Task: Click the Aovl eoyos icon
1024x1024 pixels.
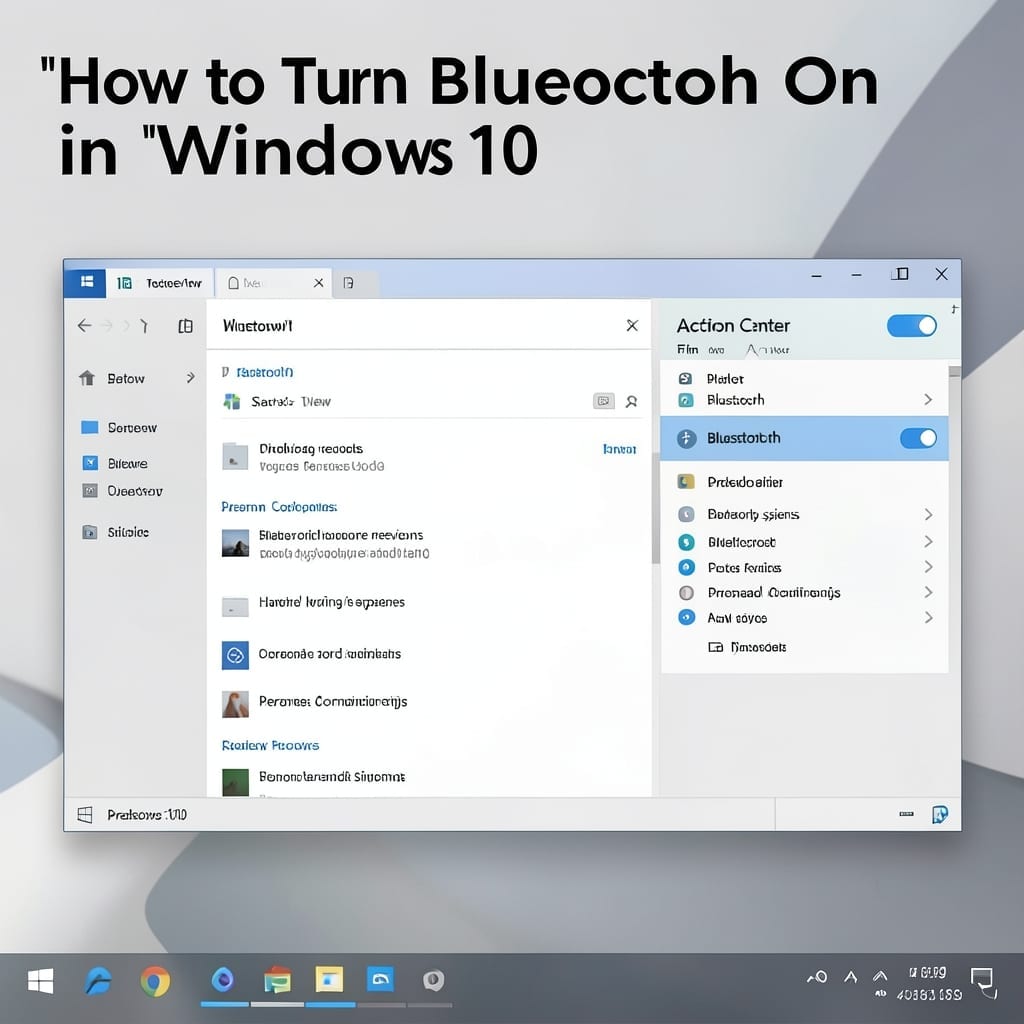Action: 686,617
